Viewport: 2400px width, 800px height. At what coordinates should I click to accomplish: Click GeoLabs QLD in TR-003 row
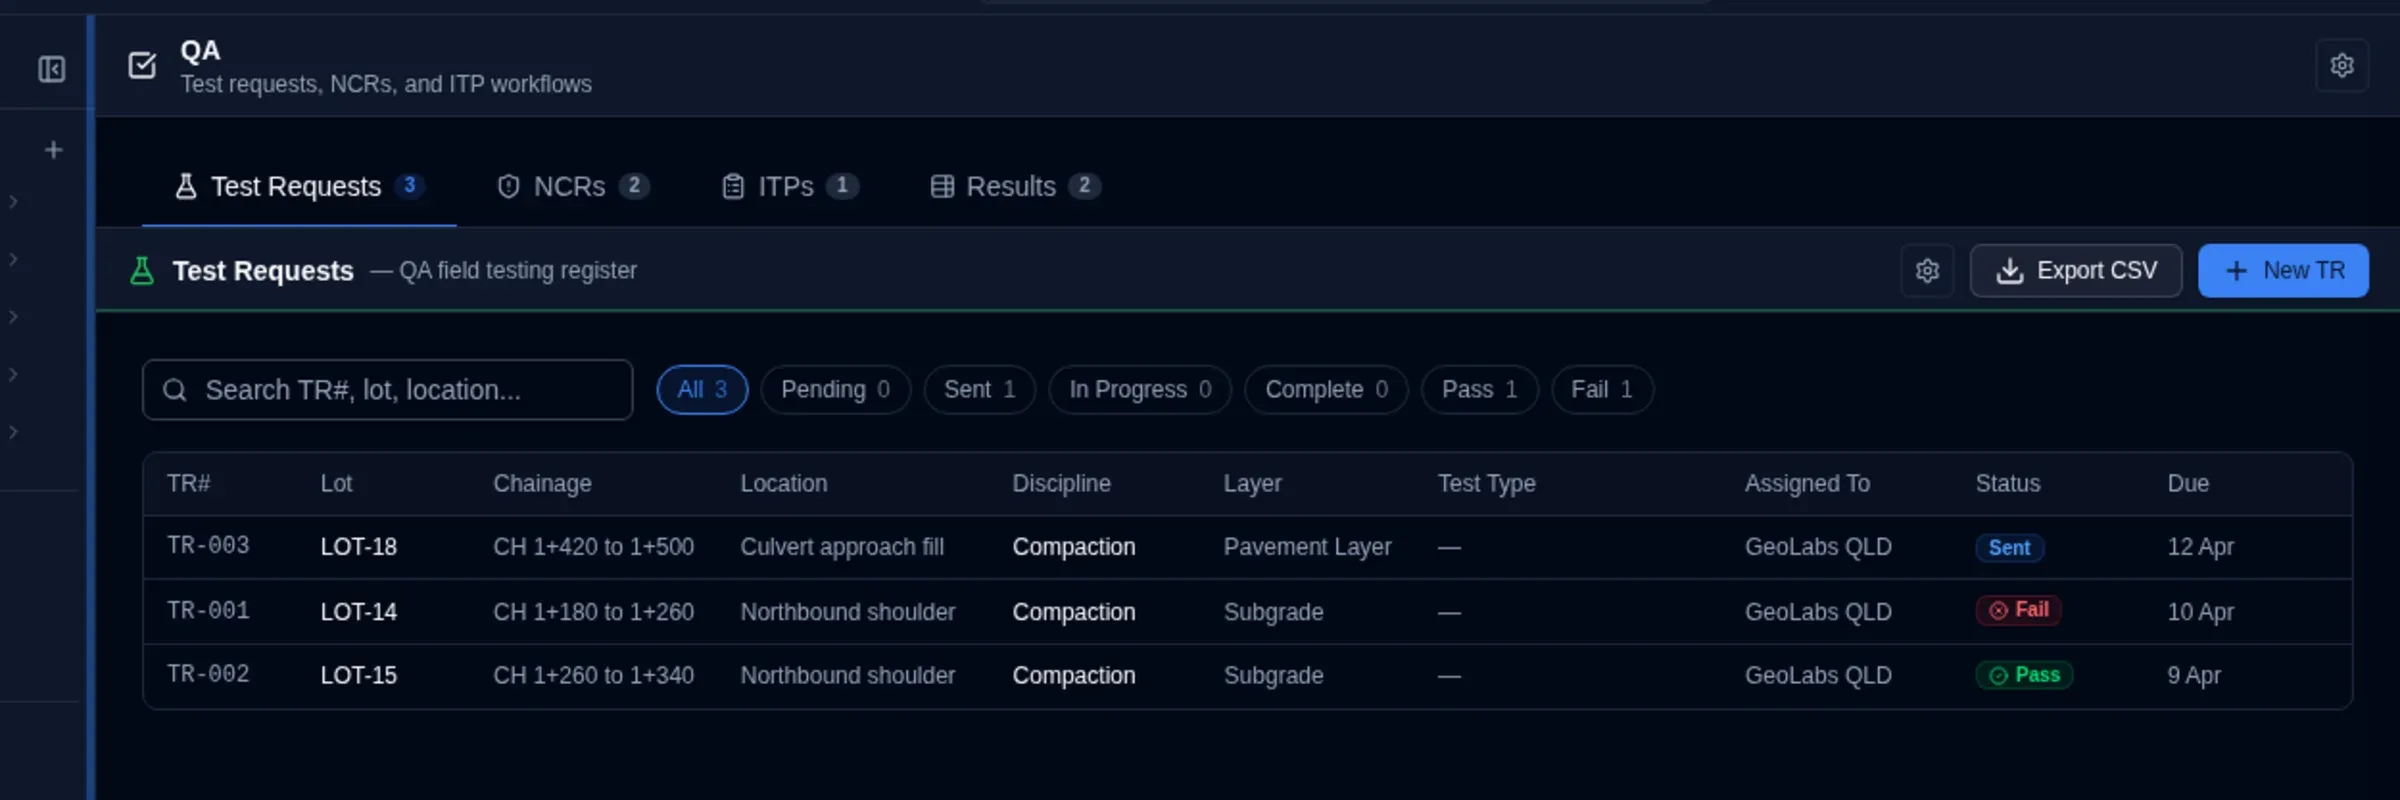point(1818,548)
